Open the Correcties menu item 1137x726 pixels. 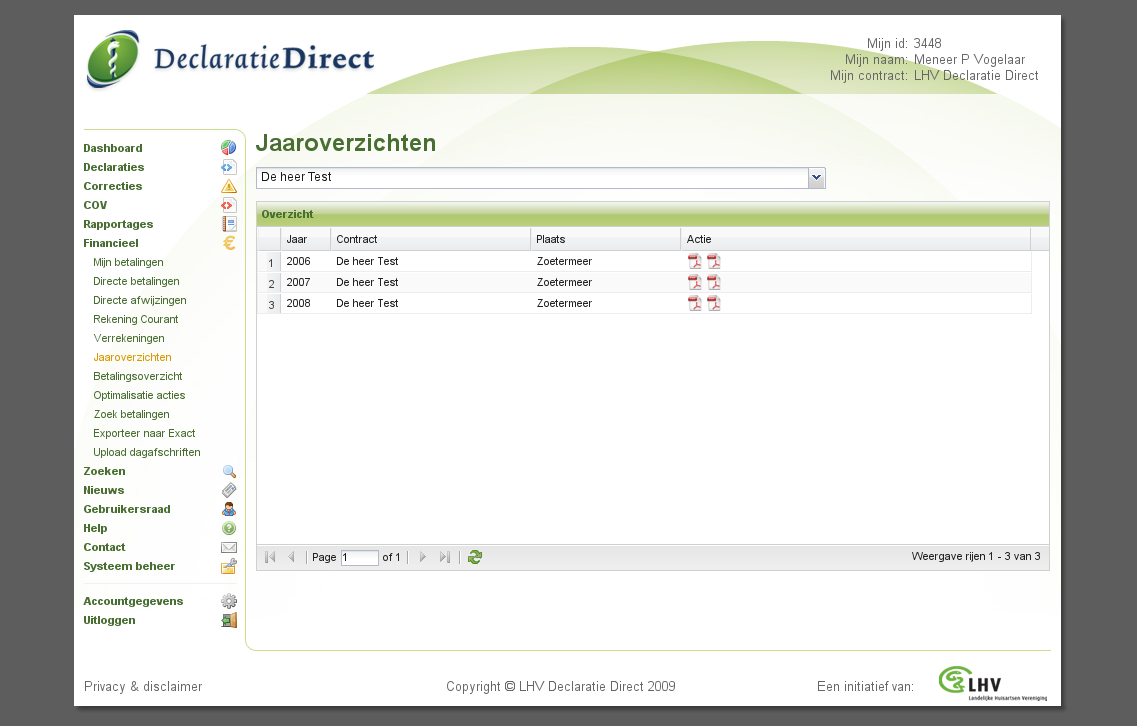[112, 186]
